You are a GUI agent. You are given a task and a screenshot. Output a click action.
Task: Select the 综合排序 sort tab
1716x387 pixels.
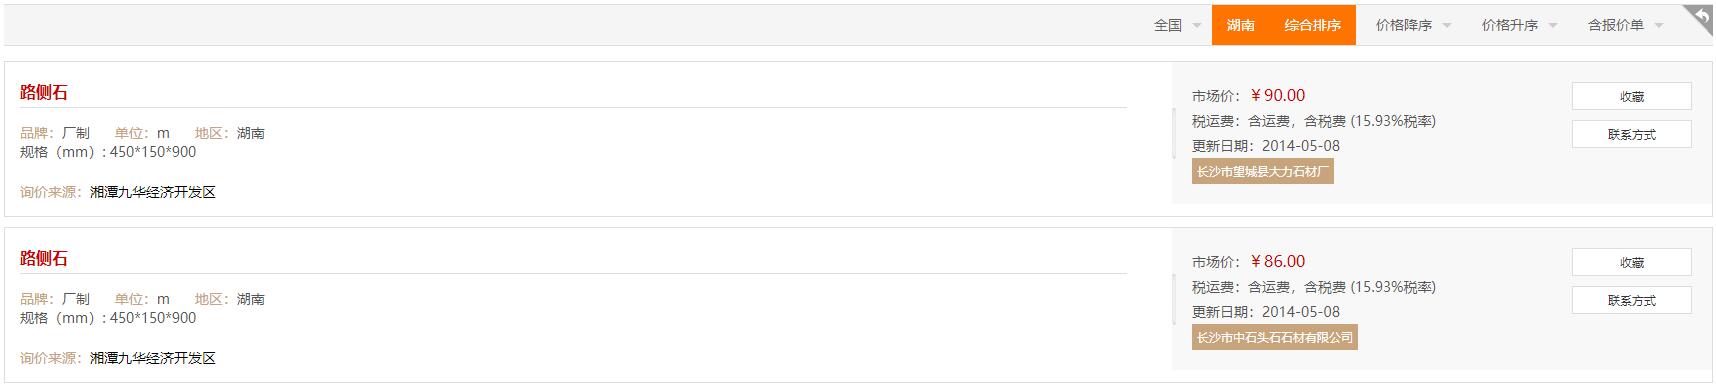(1313, 25)
